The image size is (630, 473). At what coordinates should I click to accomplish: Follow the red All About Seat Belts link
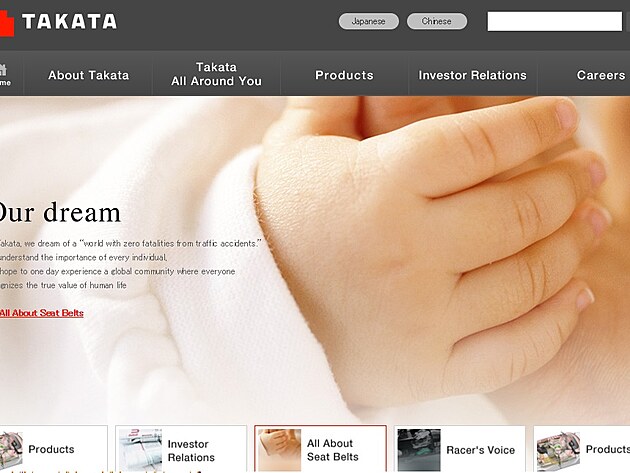click(41, 313)
